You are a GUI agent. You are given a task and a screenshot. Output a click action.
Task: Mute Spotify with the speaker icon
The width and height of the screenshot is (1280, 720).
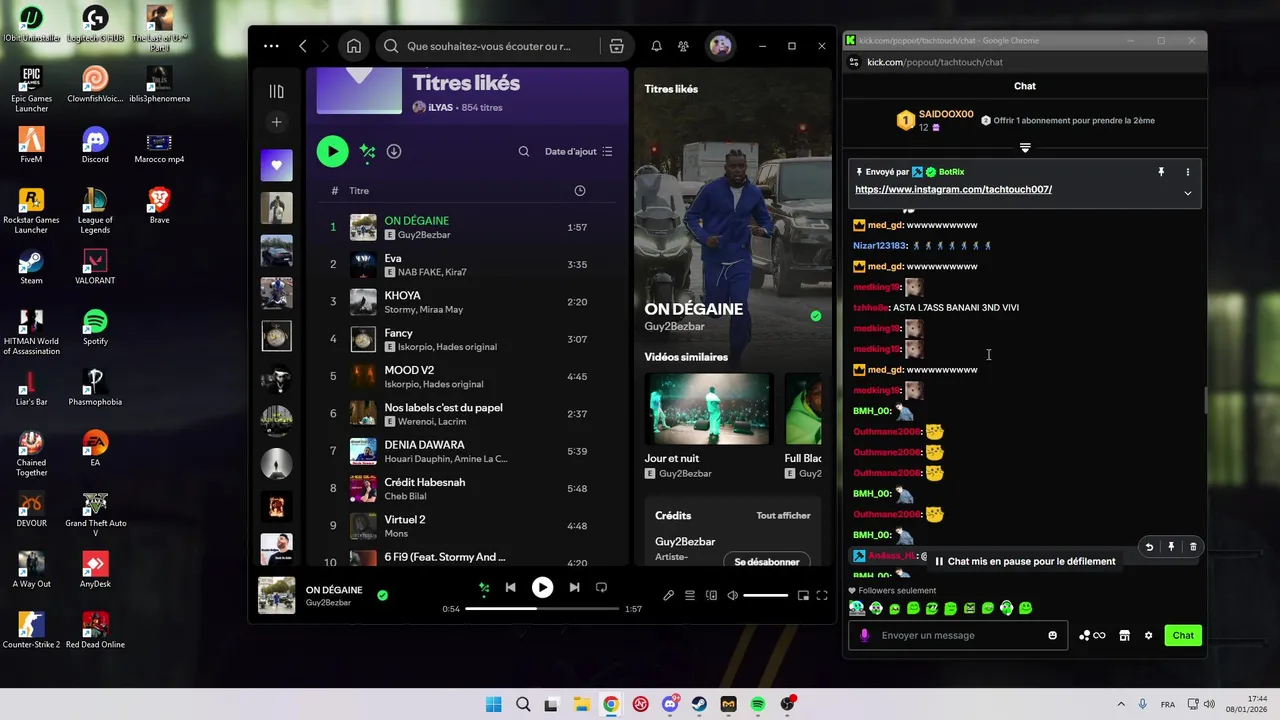pos(733,596)
